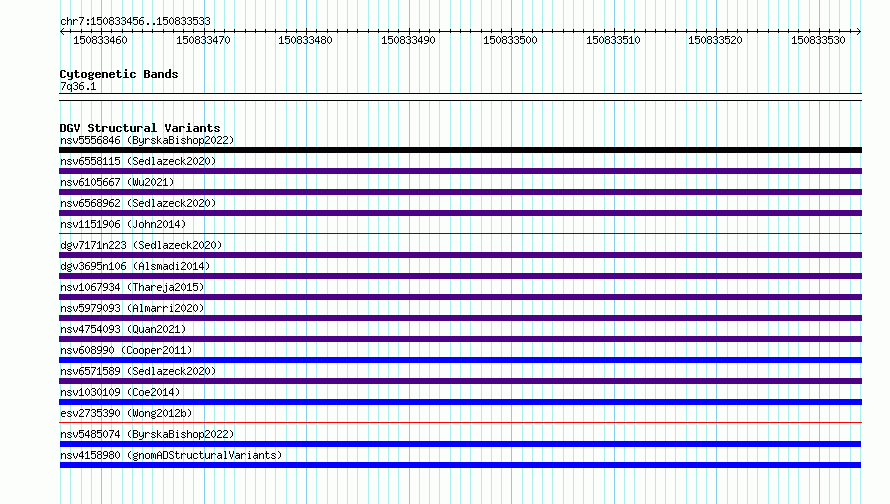Click the purple nsv6105667 variant bar
The height and width of the screenshot is (504, 890).
(x=460, y=192)
